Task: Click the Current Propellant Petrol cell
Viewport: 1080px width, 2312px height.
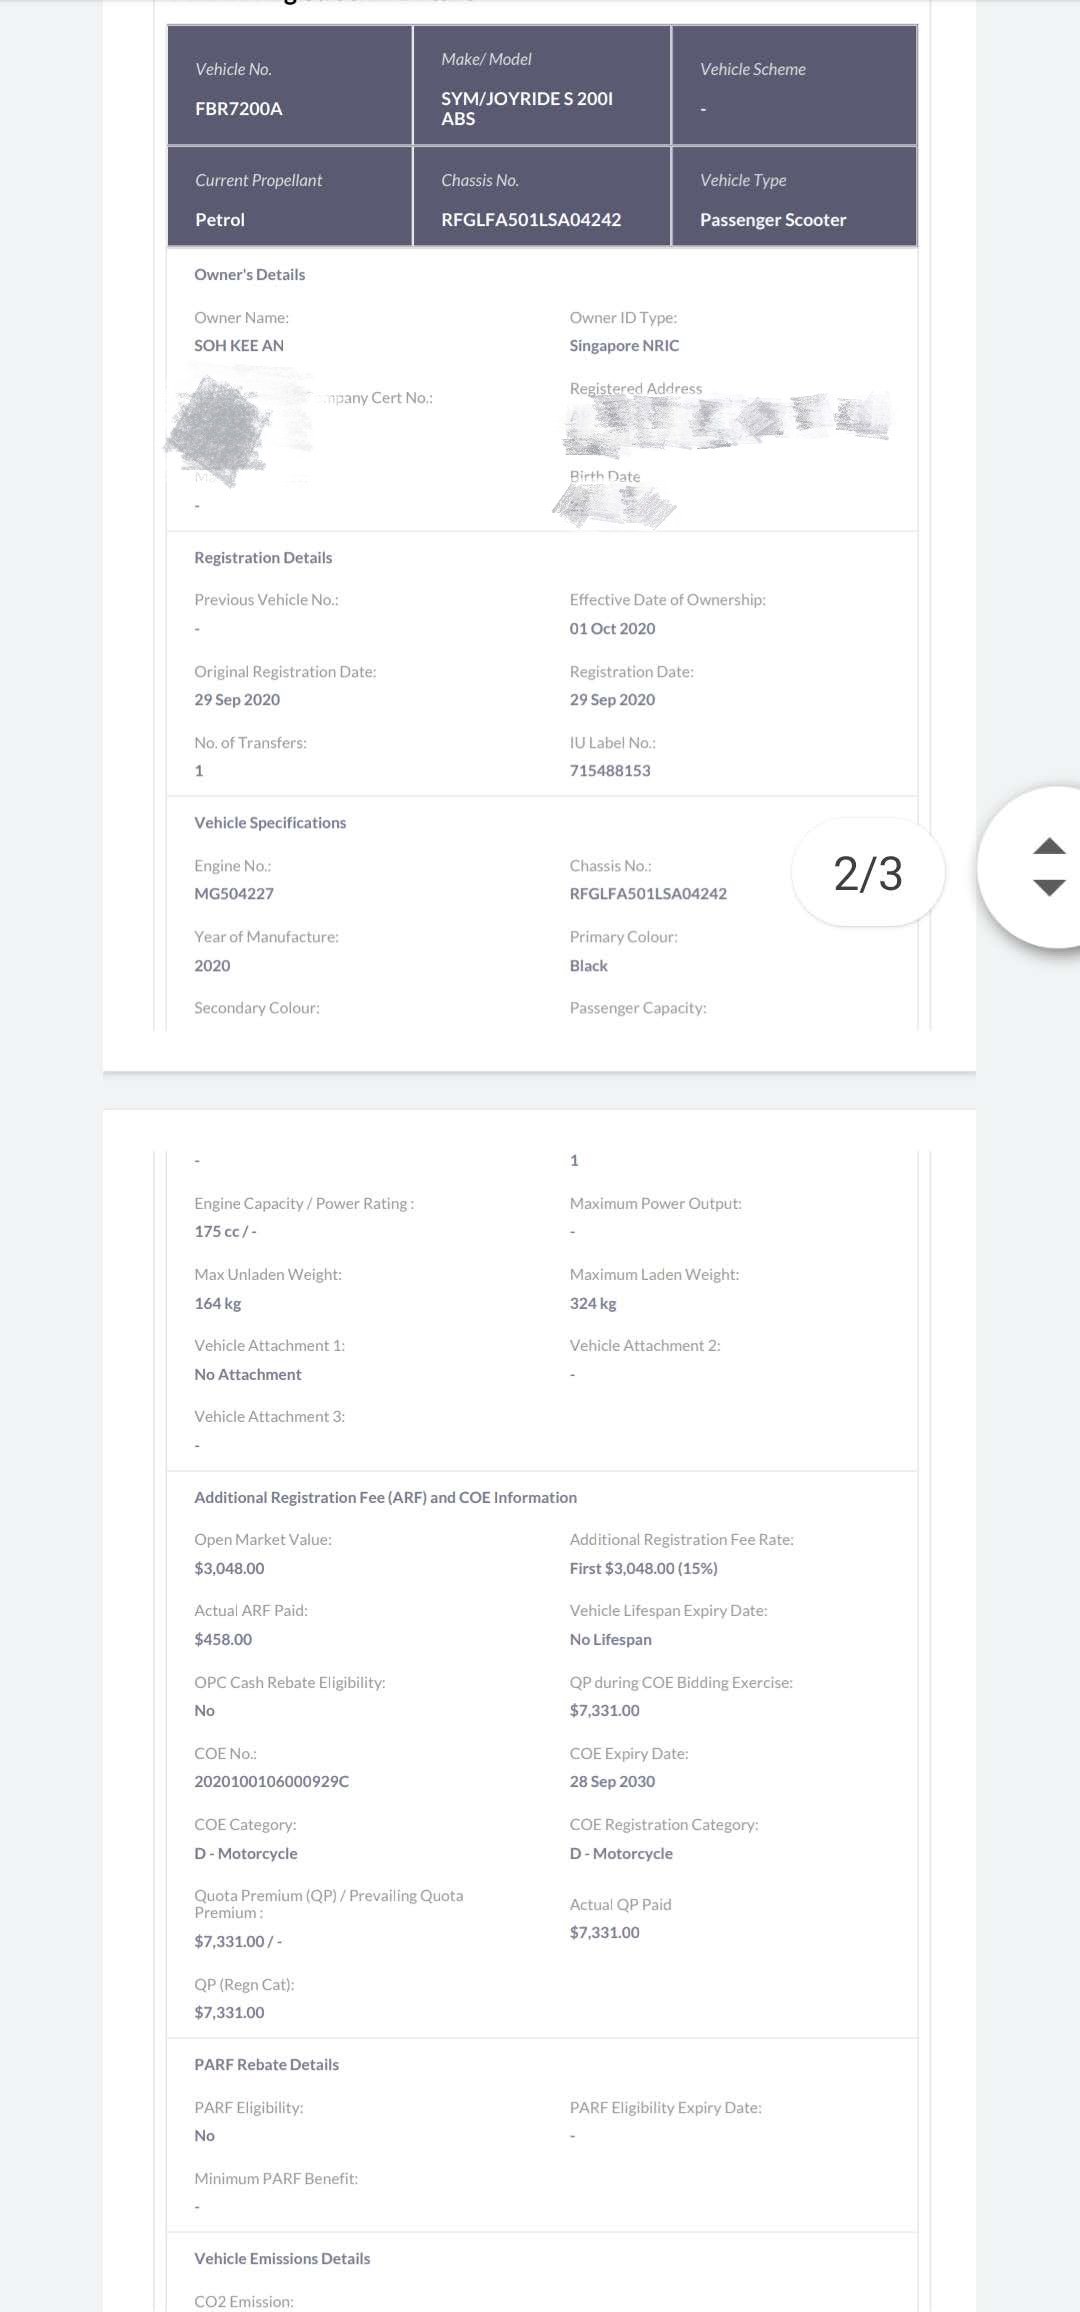Action: coord(290,196)
